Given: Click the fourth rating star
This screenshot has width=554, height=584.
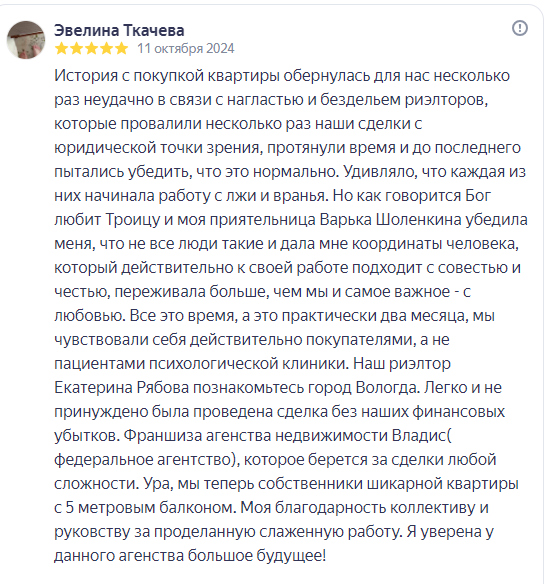Looking at the screenshot, I should [x=106, y=48].
